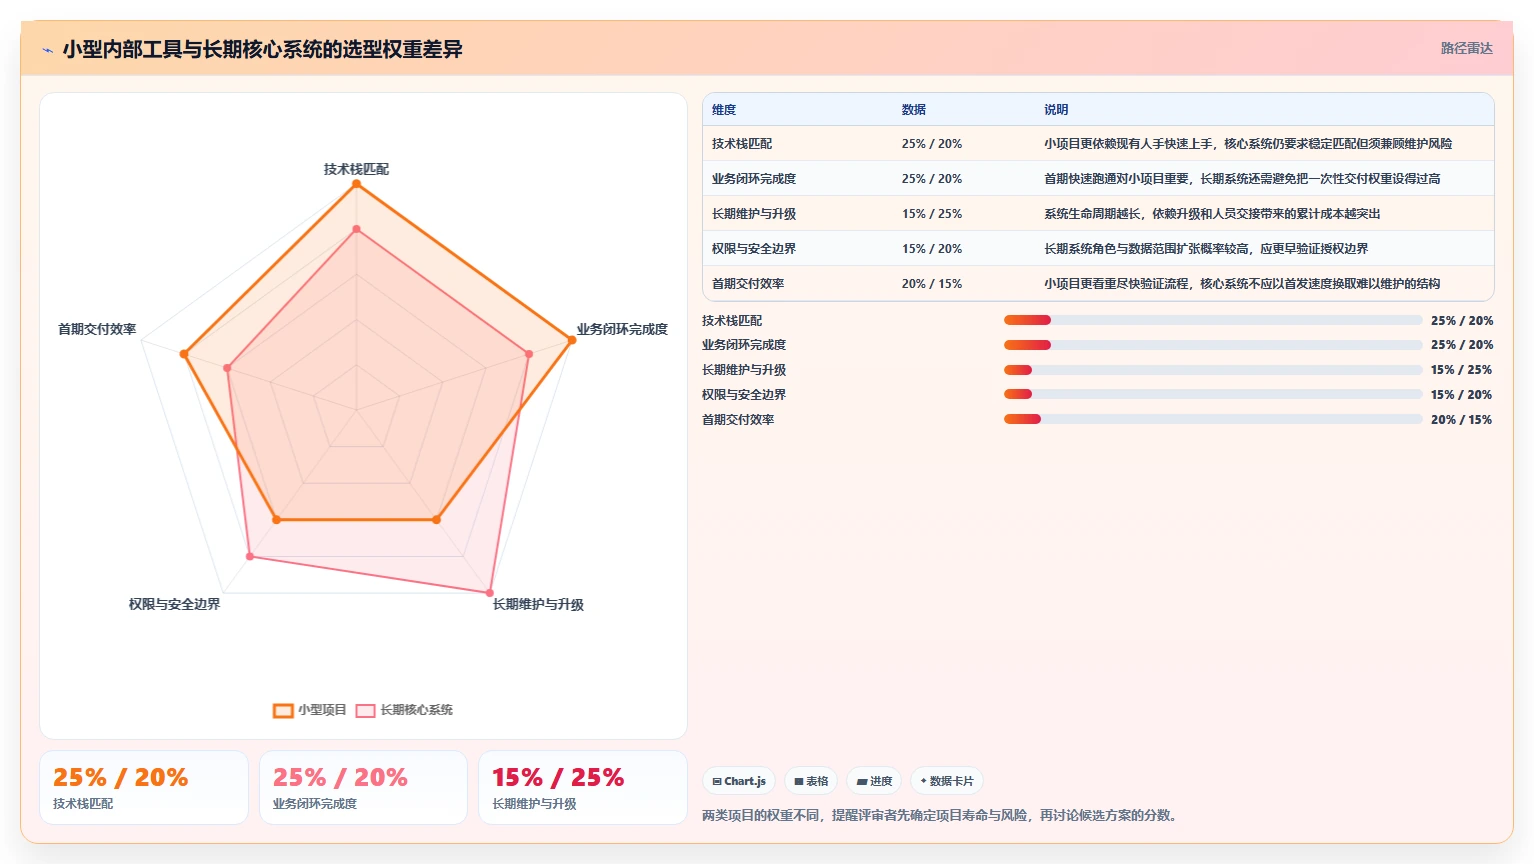Click the 权限与安全边界 progress bar

coord(1213,394)
